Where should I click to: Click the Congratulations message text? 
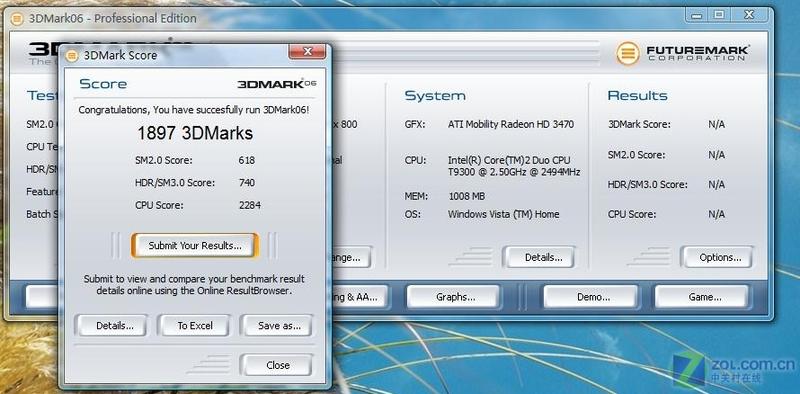point(194,110)
